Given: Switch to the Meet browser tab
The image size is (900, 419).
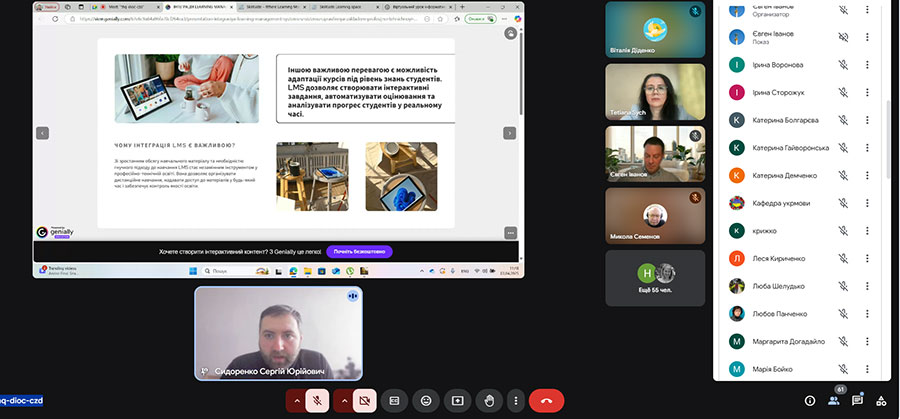Looking at the screenshot, I should [x=129, y=7].
